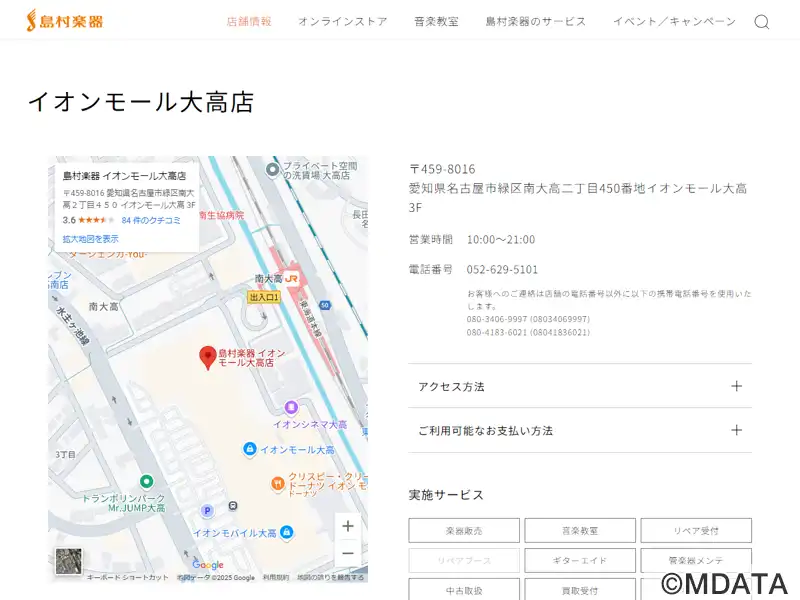Image resolution: width=800 pixels, height=600 pixels.
Task: Click the リペア受付 service button
Action: [x=696, y=531]
